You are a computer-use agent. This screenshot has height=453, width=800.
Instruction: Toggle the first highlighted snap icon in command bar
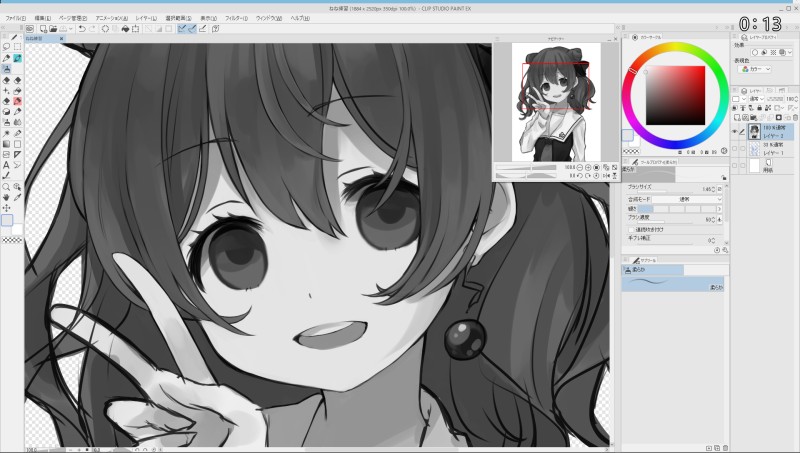point(182,29)
